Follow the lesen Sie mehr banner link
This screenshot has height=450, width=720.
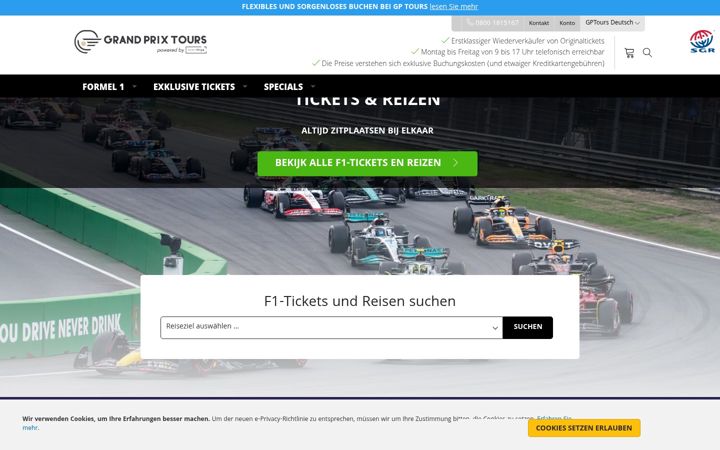454,6
